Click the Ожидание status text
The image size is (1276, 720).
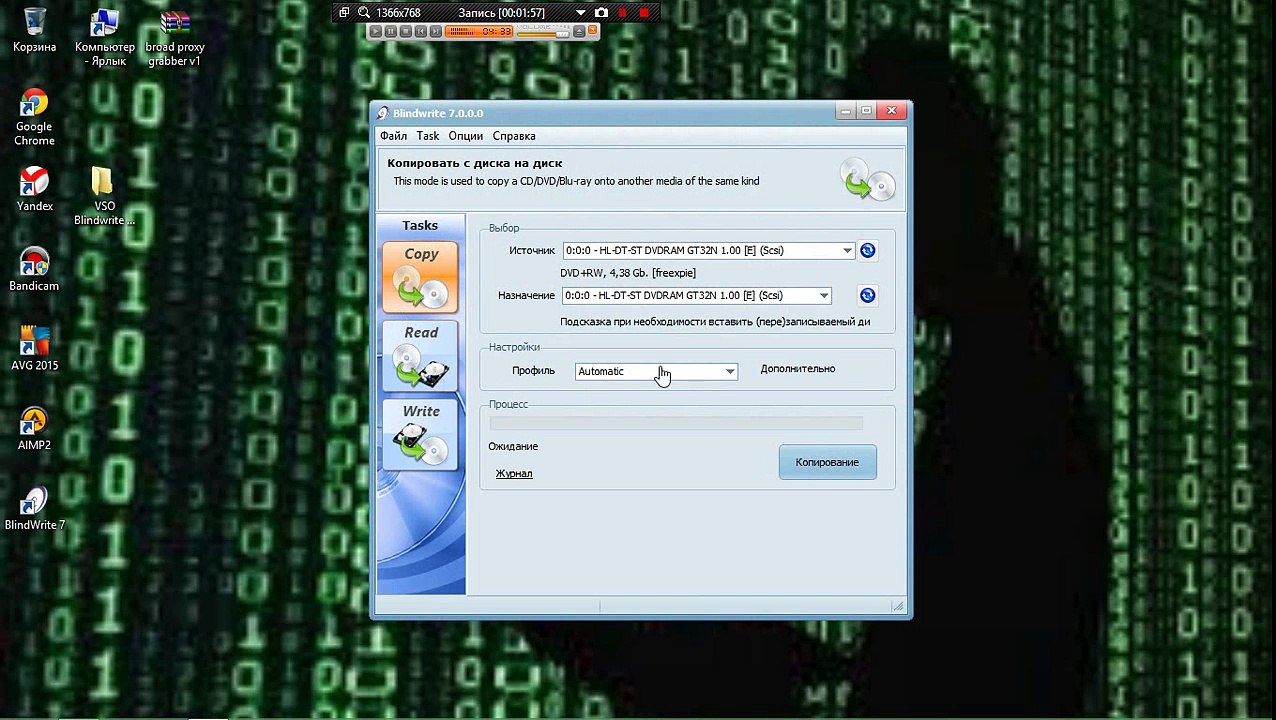pyautogui.click(x=513, y=446)
